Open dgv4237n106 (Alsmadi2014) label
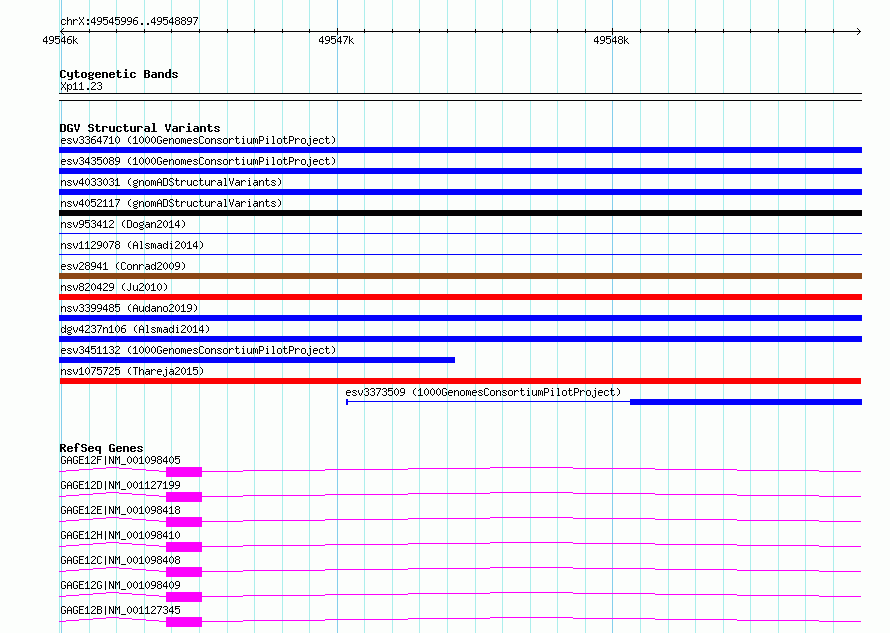 pyautogui.click(x=135, y=329)
